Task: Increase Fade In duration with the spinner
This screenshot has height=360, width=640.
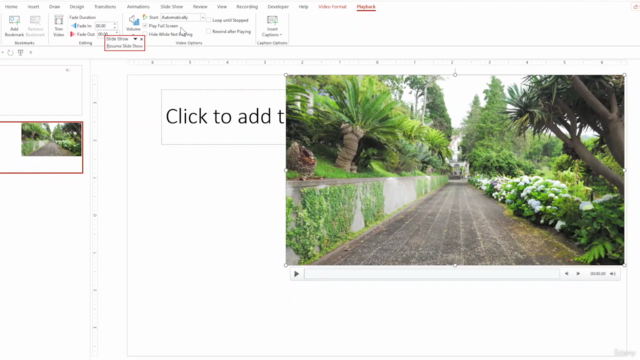Action: (115, 24)
